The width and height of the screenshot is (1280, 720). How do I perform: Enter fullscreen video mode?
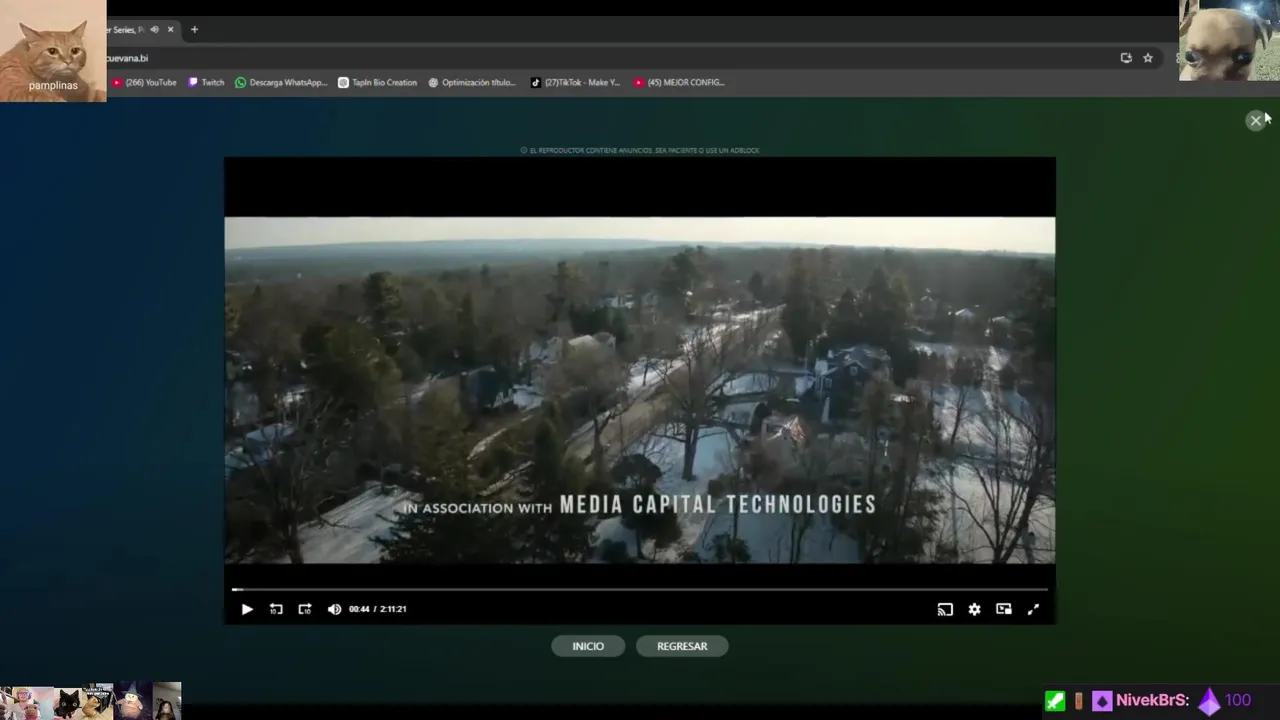pyautogui.click(x=1033, y=609)
